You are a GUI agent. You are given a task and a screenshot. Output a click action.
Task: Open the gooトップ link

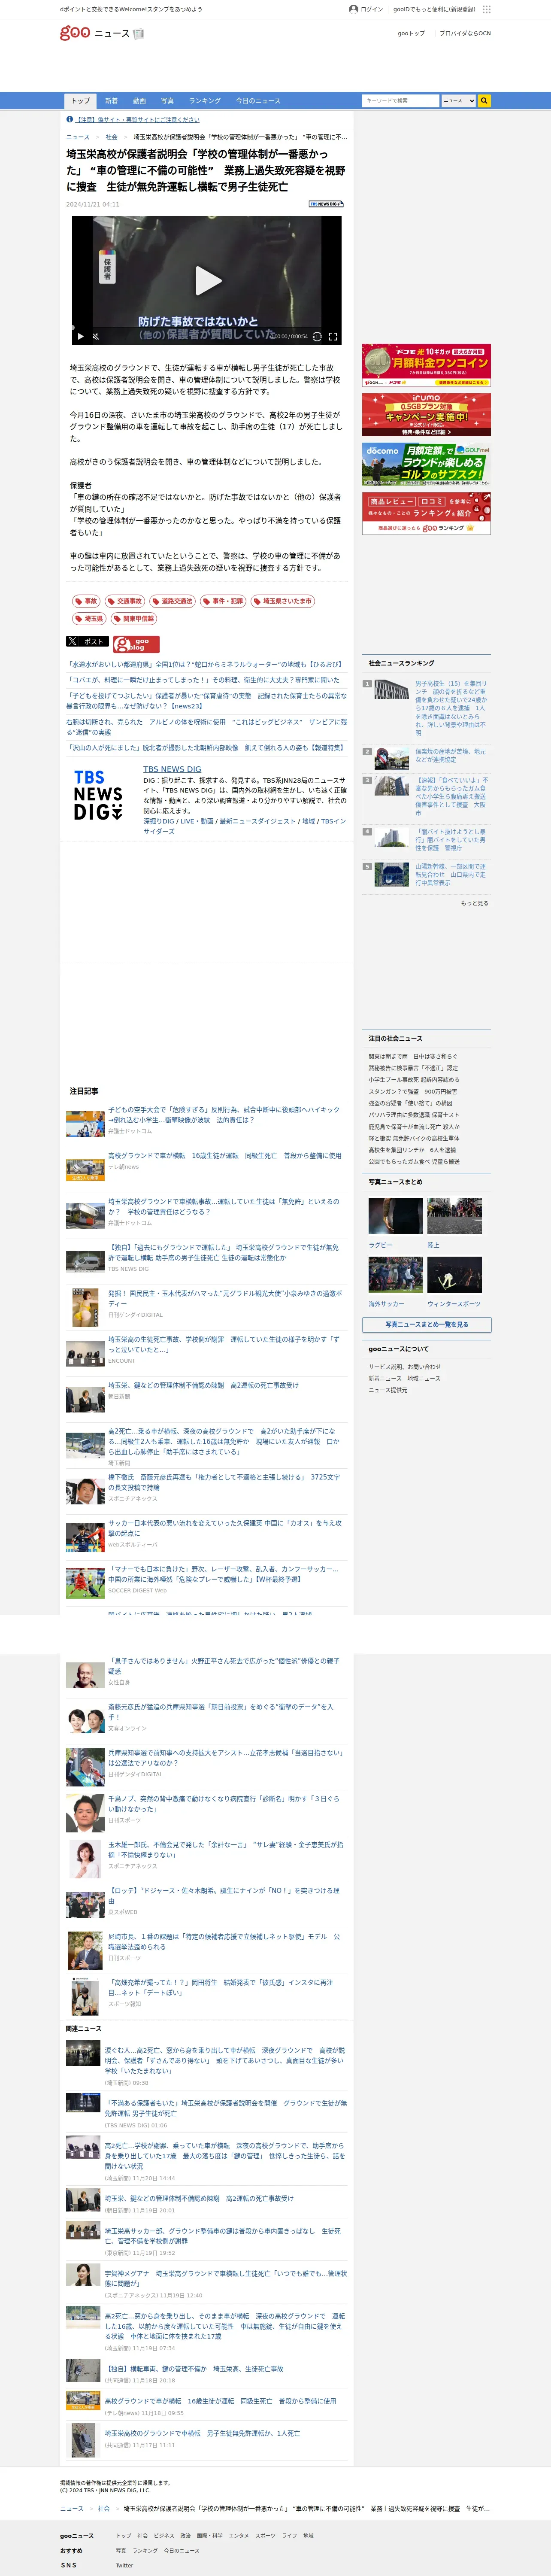click(x=411, y=33)
